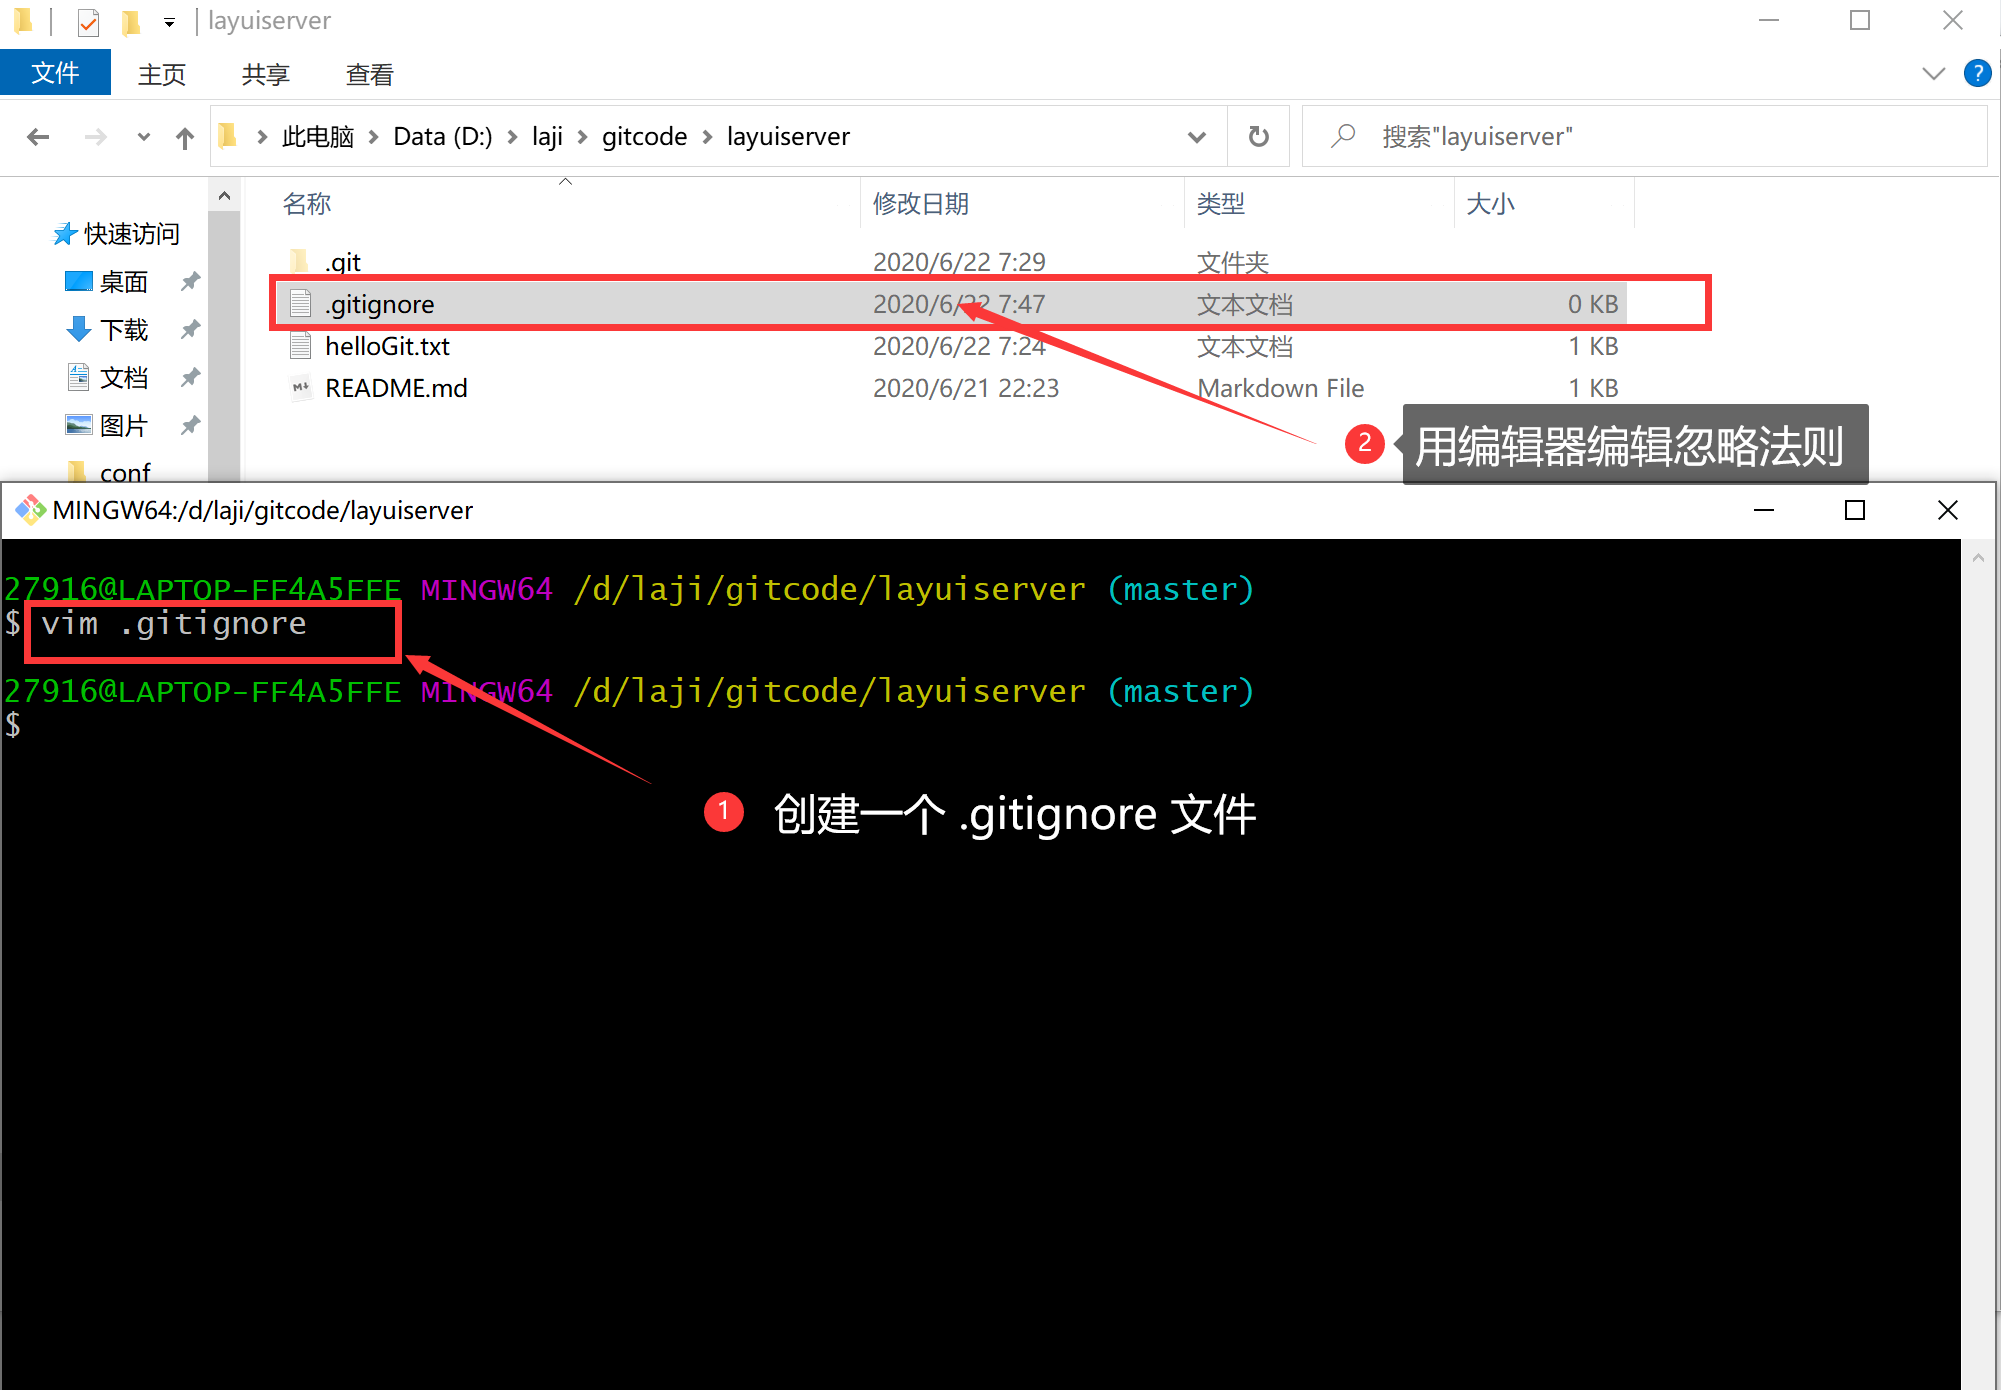Click 2020/6/22 7:24 date of helloGit.txt
Image resolution: width=2001 pixels, height=1390 pixels.
pyautogui.click(x=959, y=346)
